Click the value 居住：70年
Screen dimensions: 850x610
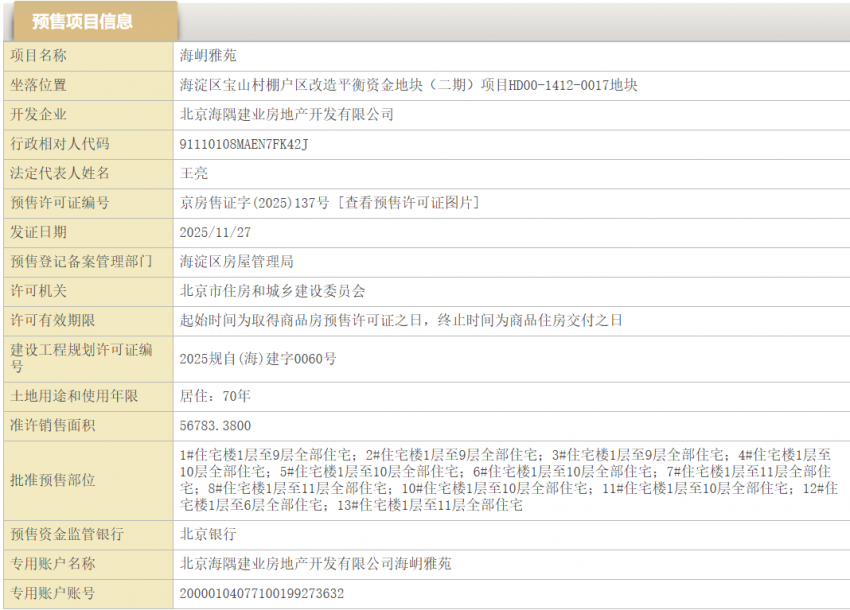(x=215, y=396)
